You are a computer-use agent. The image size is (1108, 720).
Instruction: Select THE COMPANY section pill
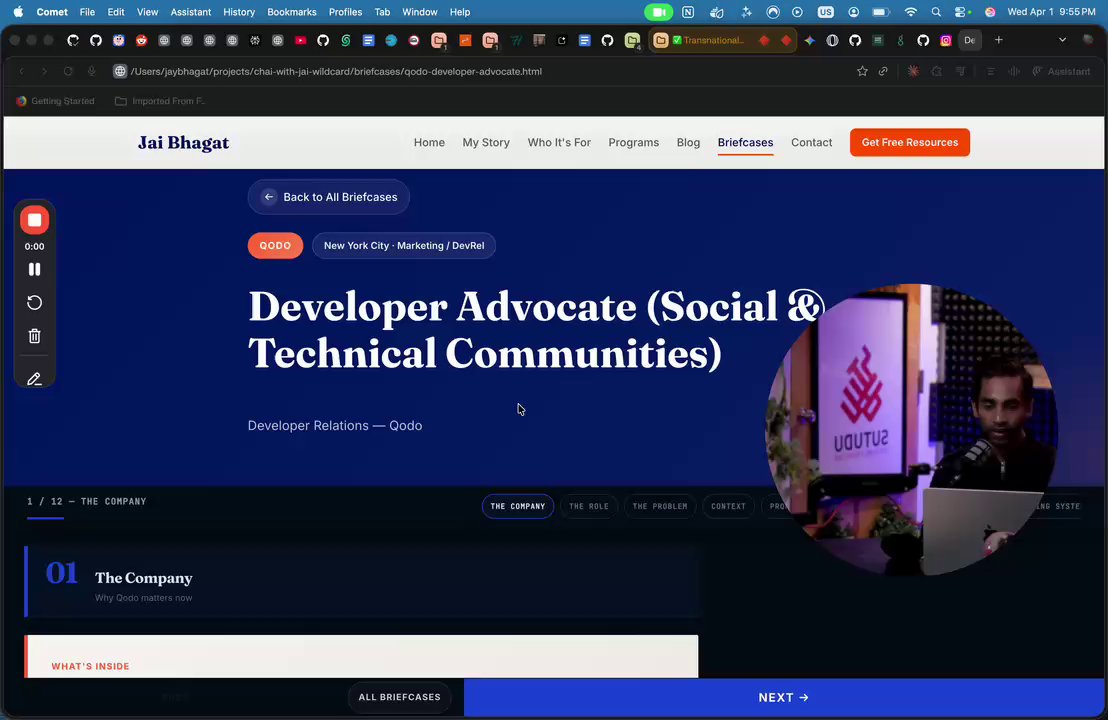(x=517, y=506)
